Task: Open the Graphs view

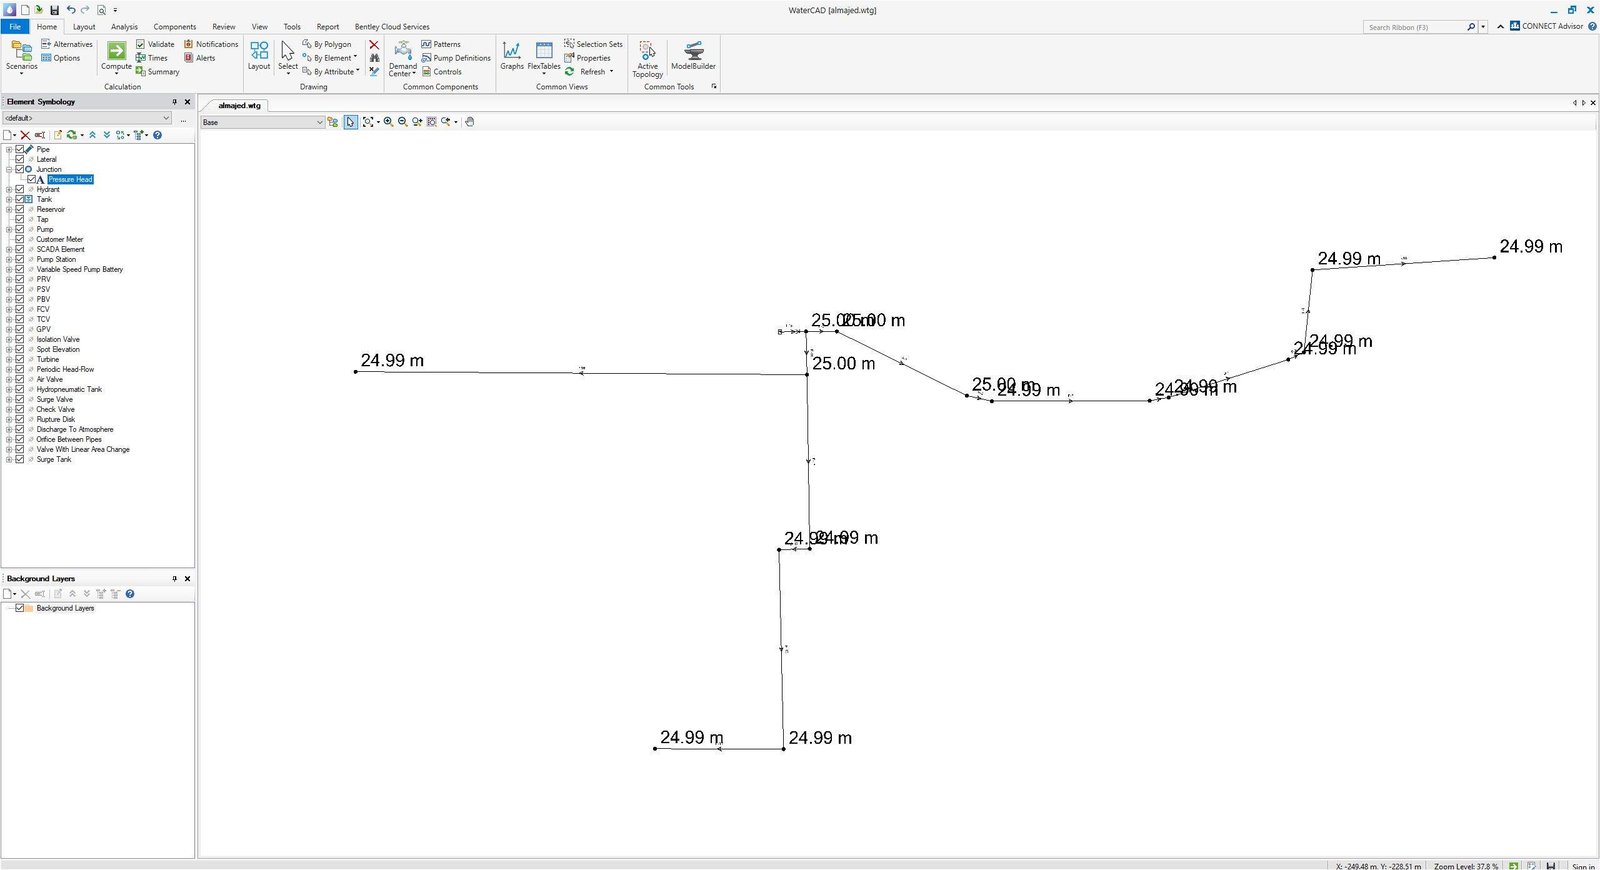Action: pos(511,54)
